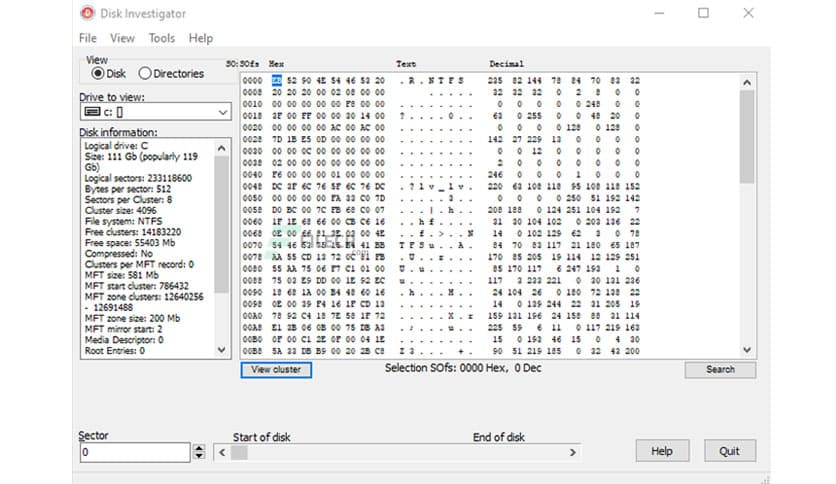Click disk position slider left arrow
Image resolution: width=836 pixels, height=484 pixels.
222,453
